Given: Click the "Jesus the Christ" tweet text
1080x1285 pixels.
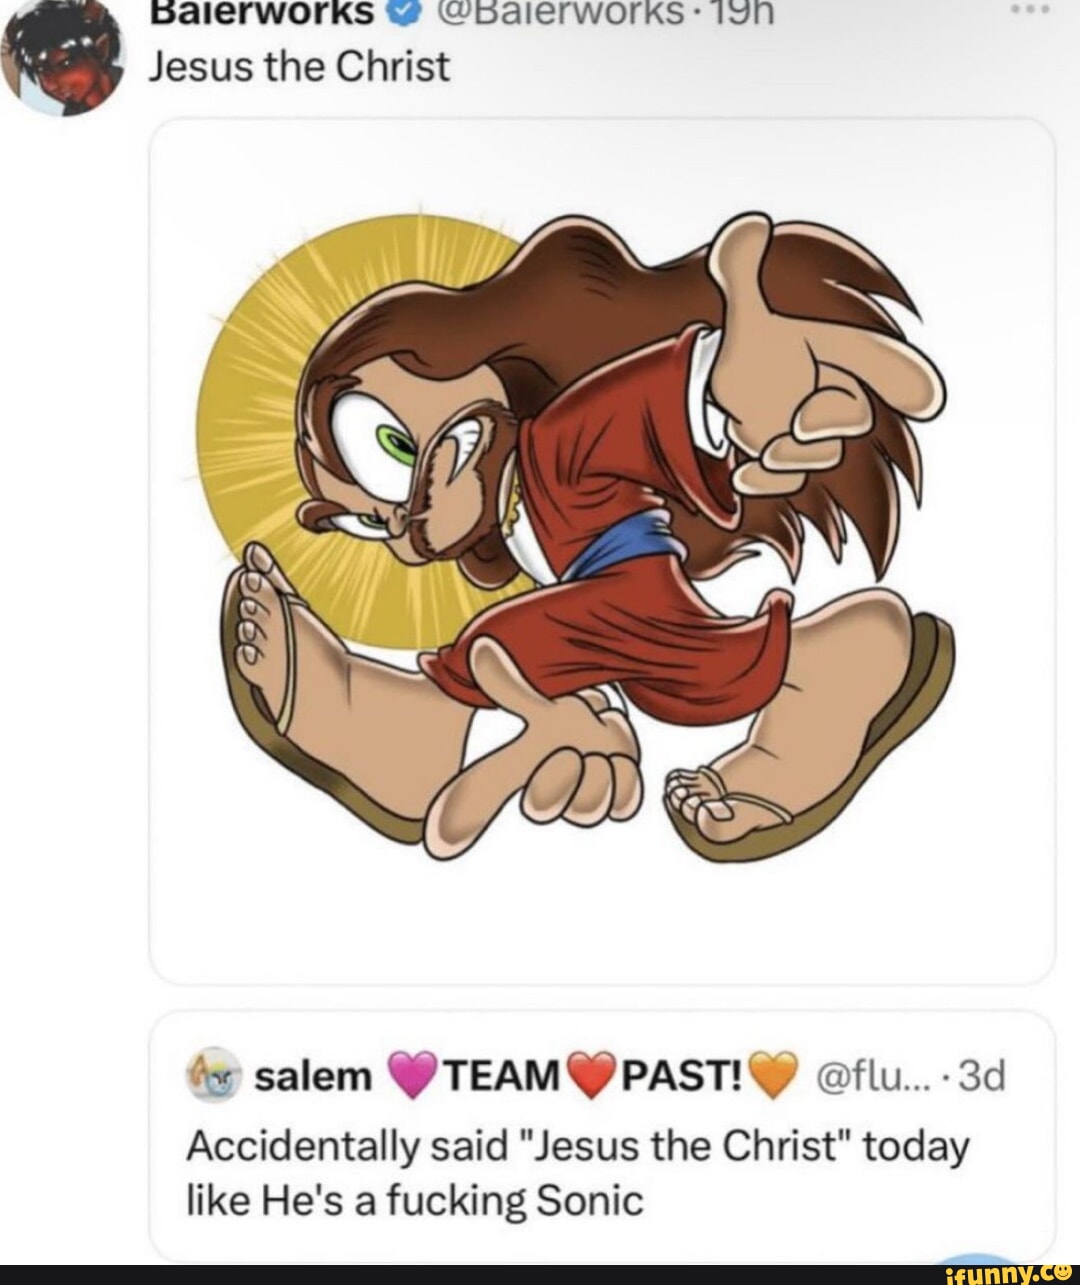Looking at the screenshot, I should click(x=299, y=67).
